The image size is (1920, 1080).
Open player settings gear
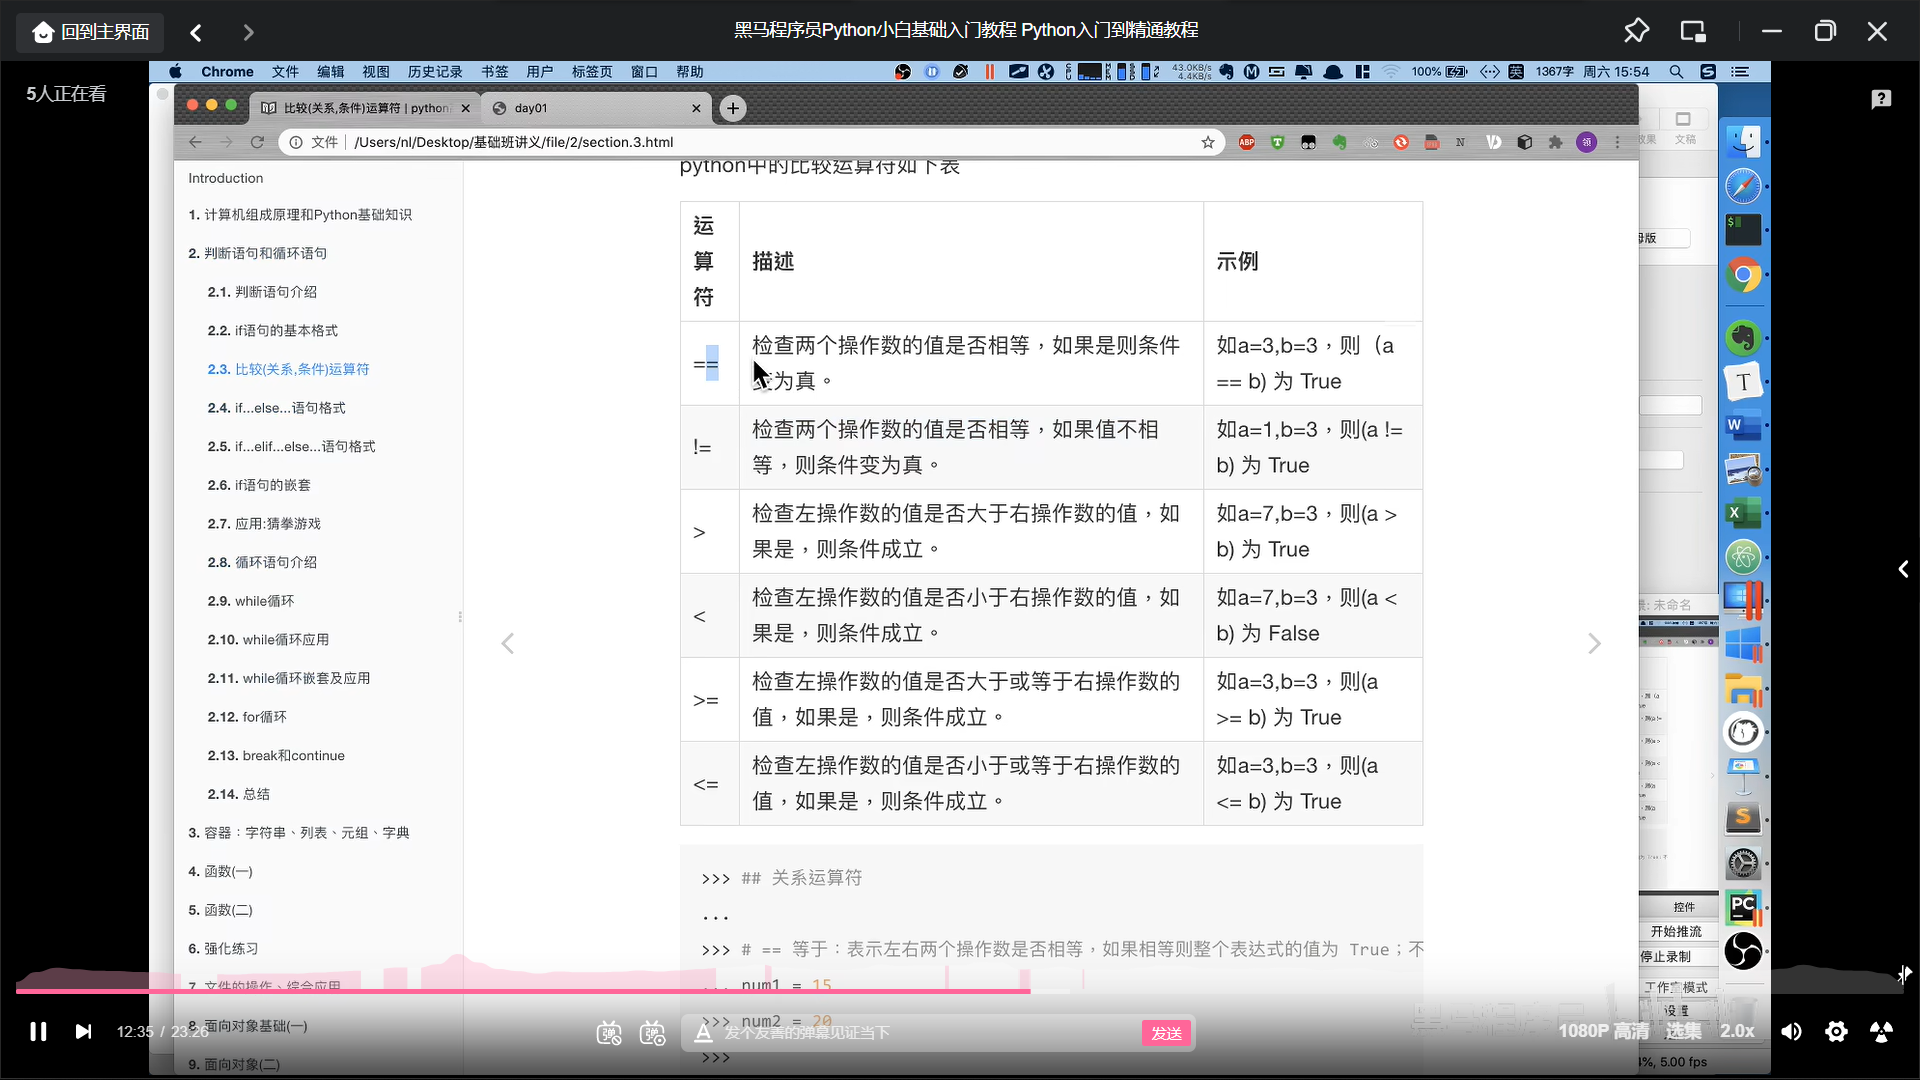[x=1836, y=1031]
